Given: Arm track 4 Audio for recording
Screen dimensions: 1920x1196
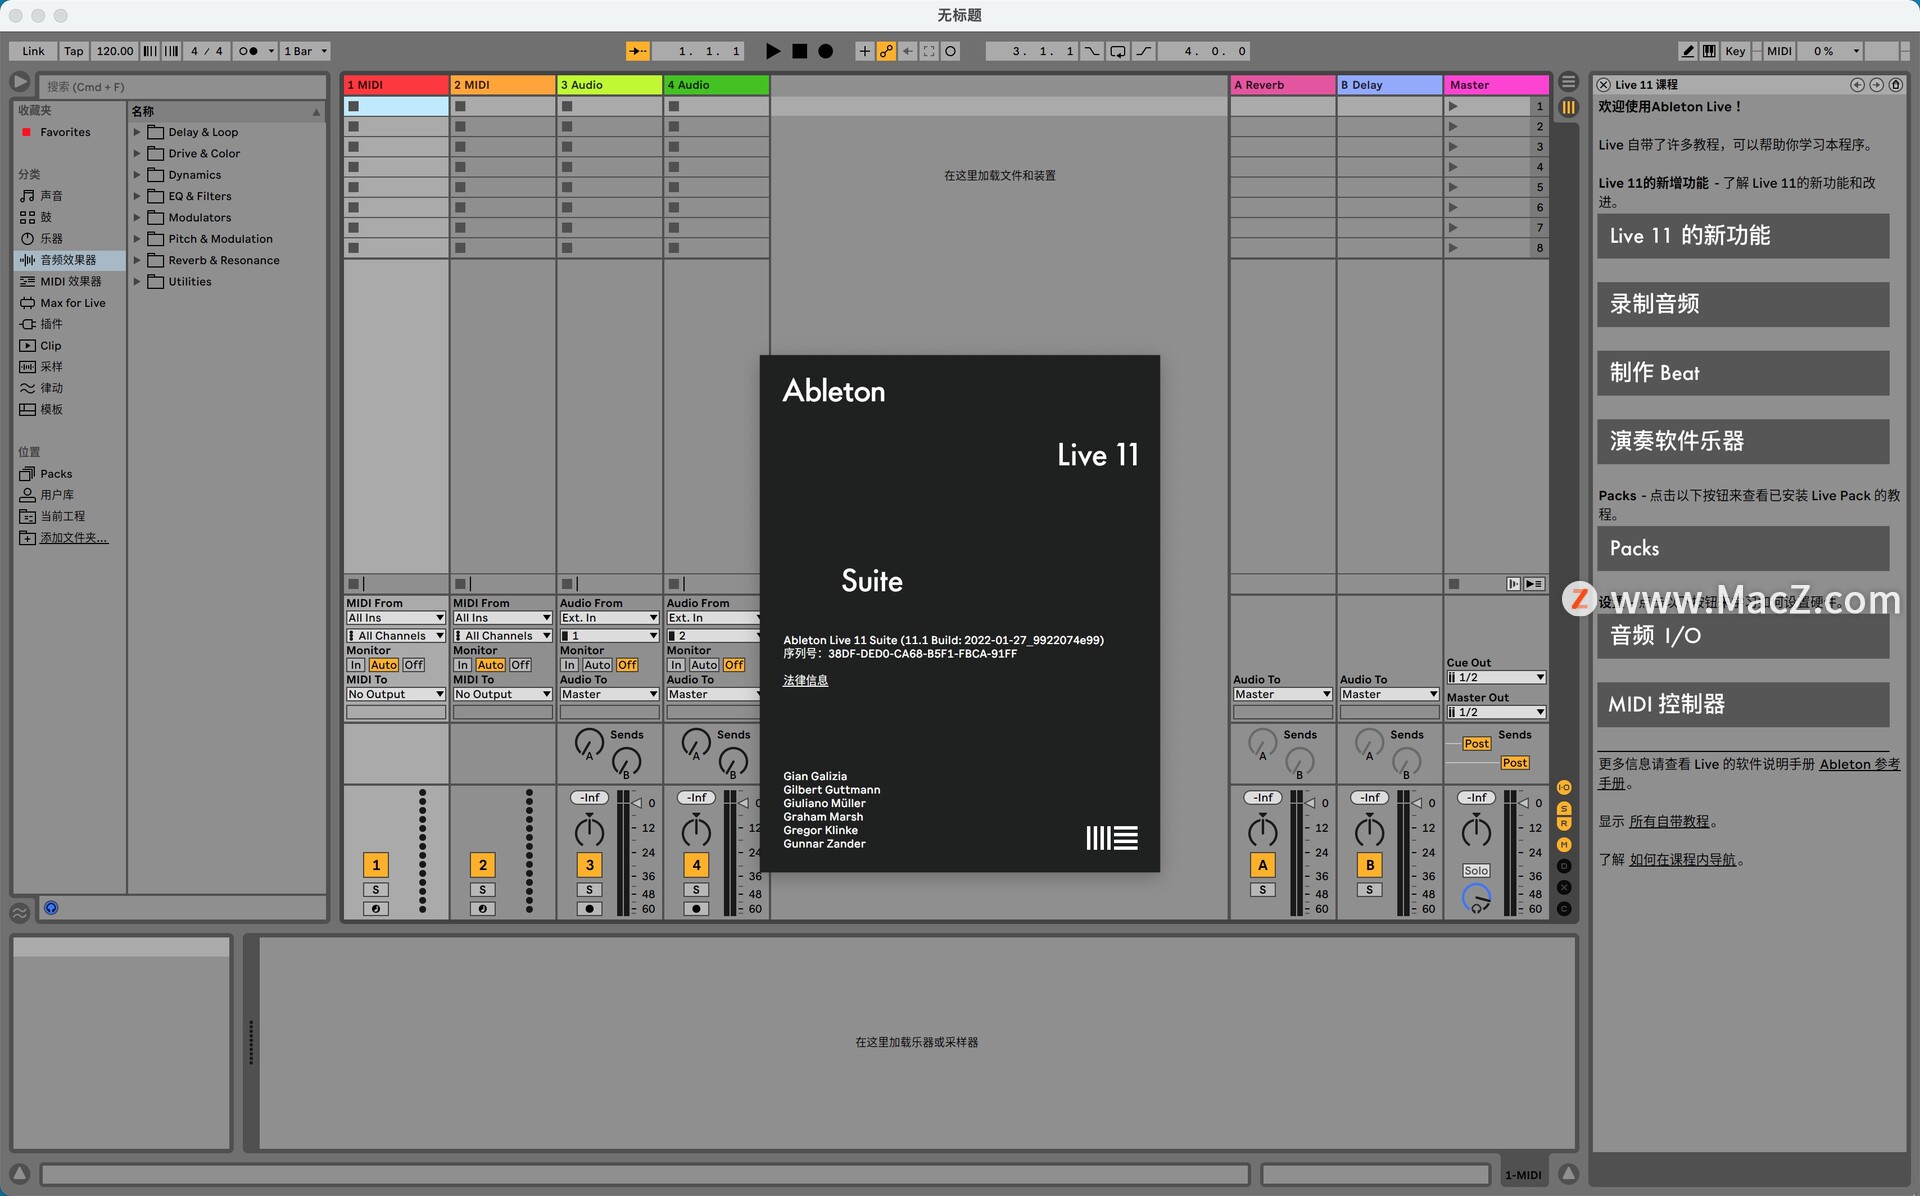Looking at the screenshot, I should [x=696, y=909].
